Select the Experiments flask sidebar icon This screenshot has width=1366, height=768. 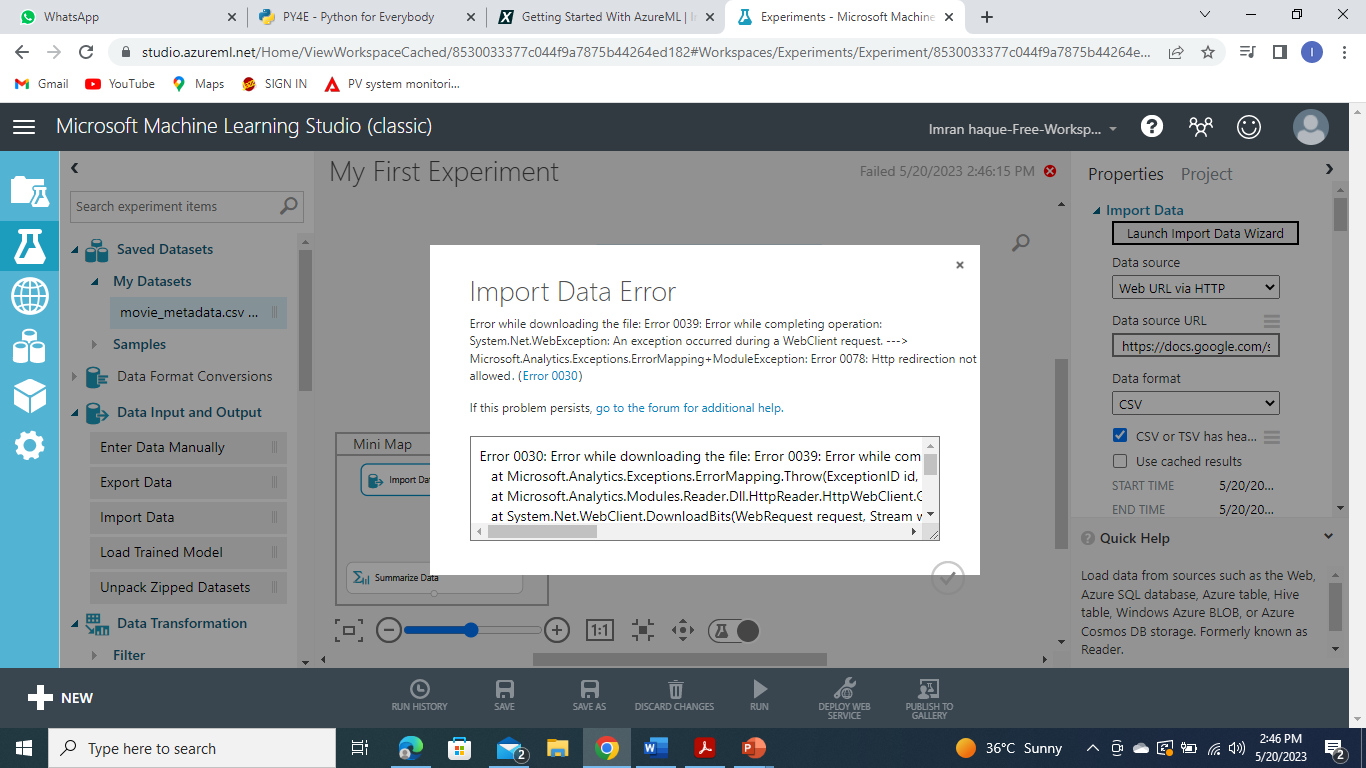click(x=29, y=244)
